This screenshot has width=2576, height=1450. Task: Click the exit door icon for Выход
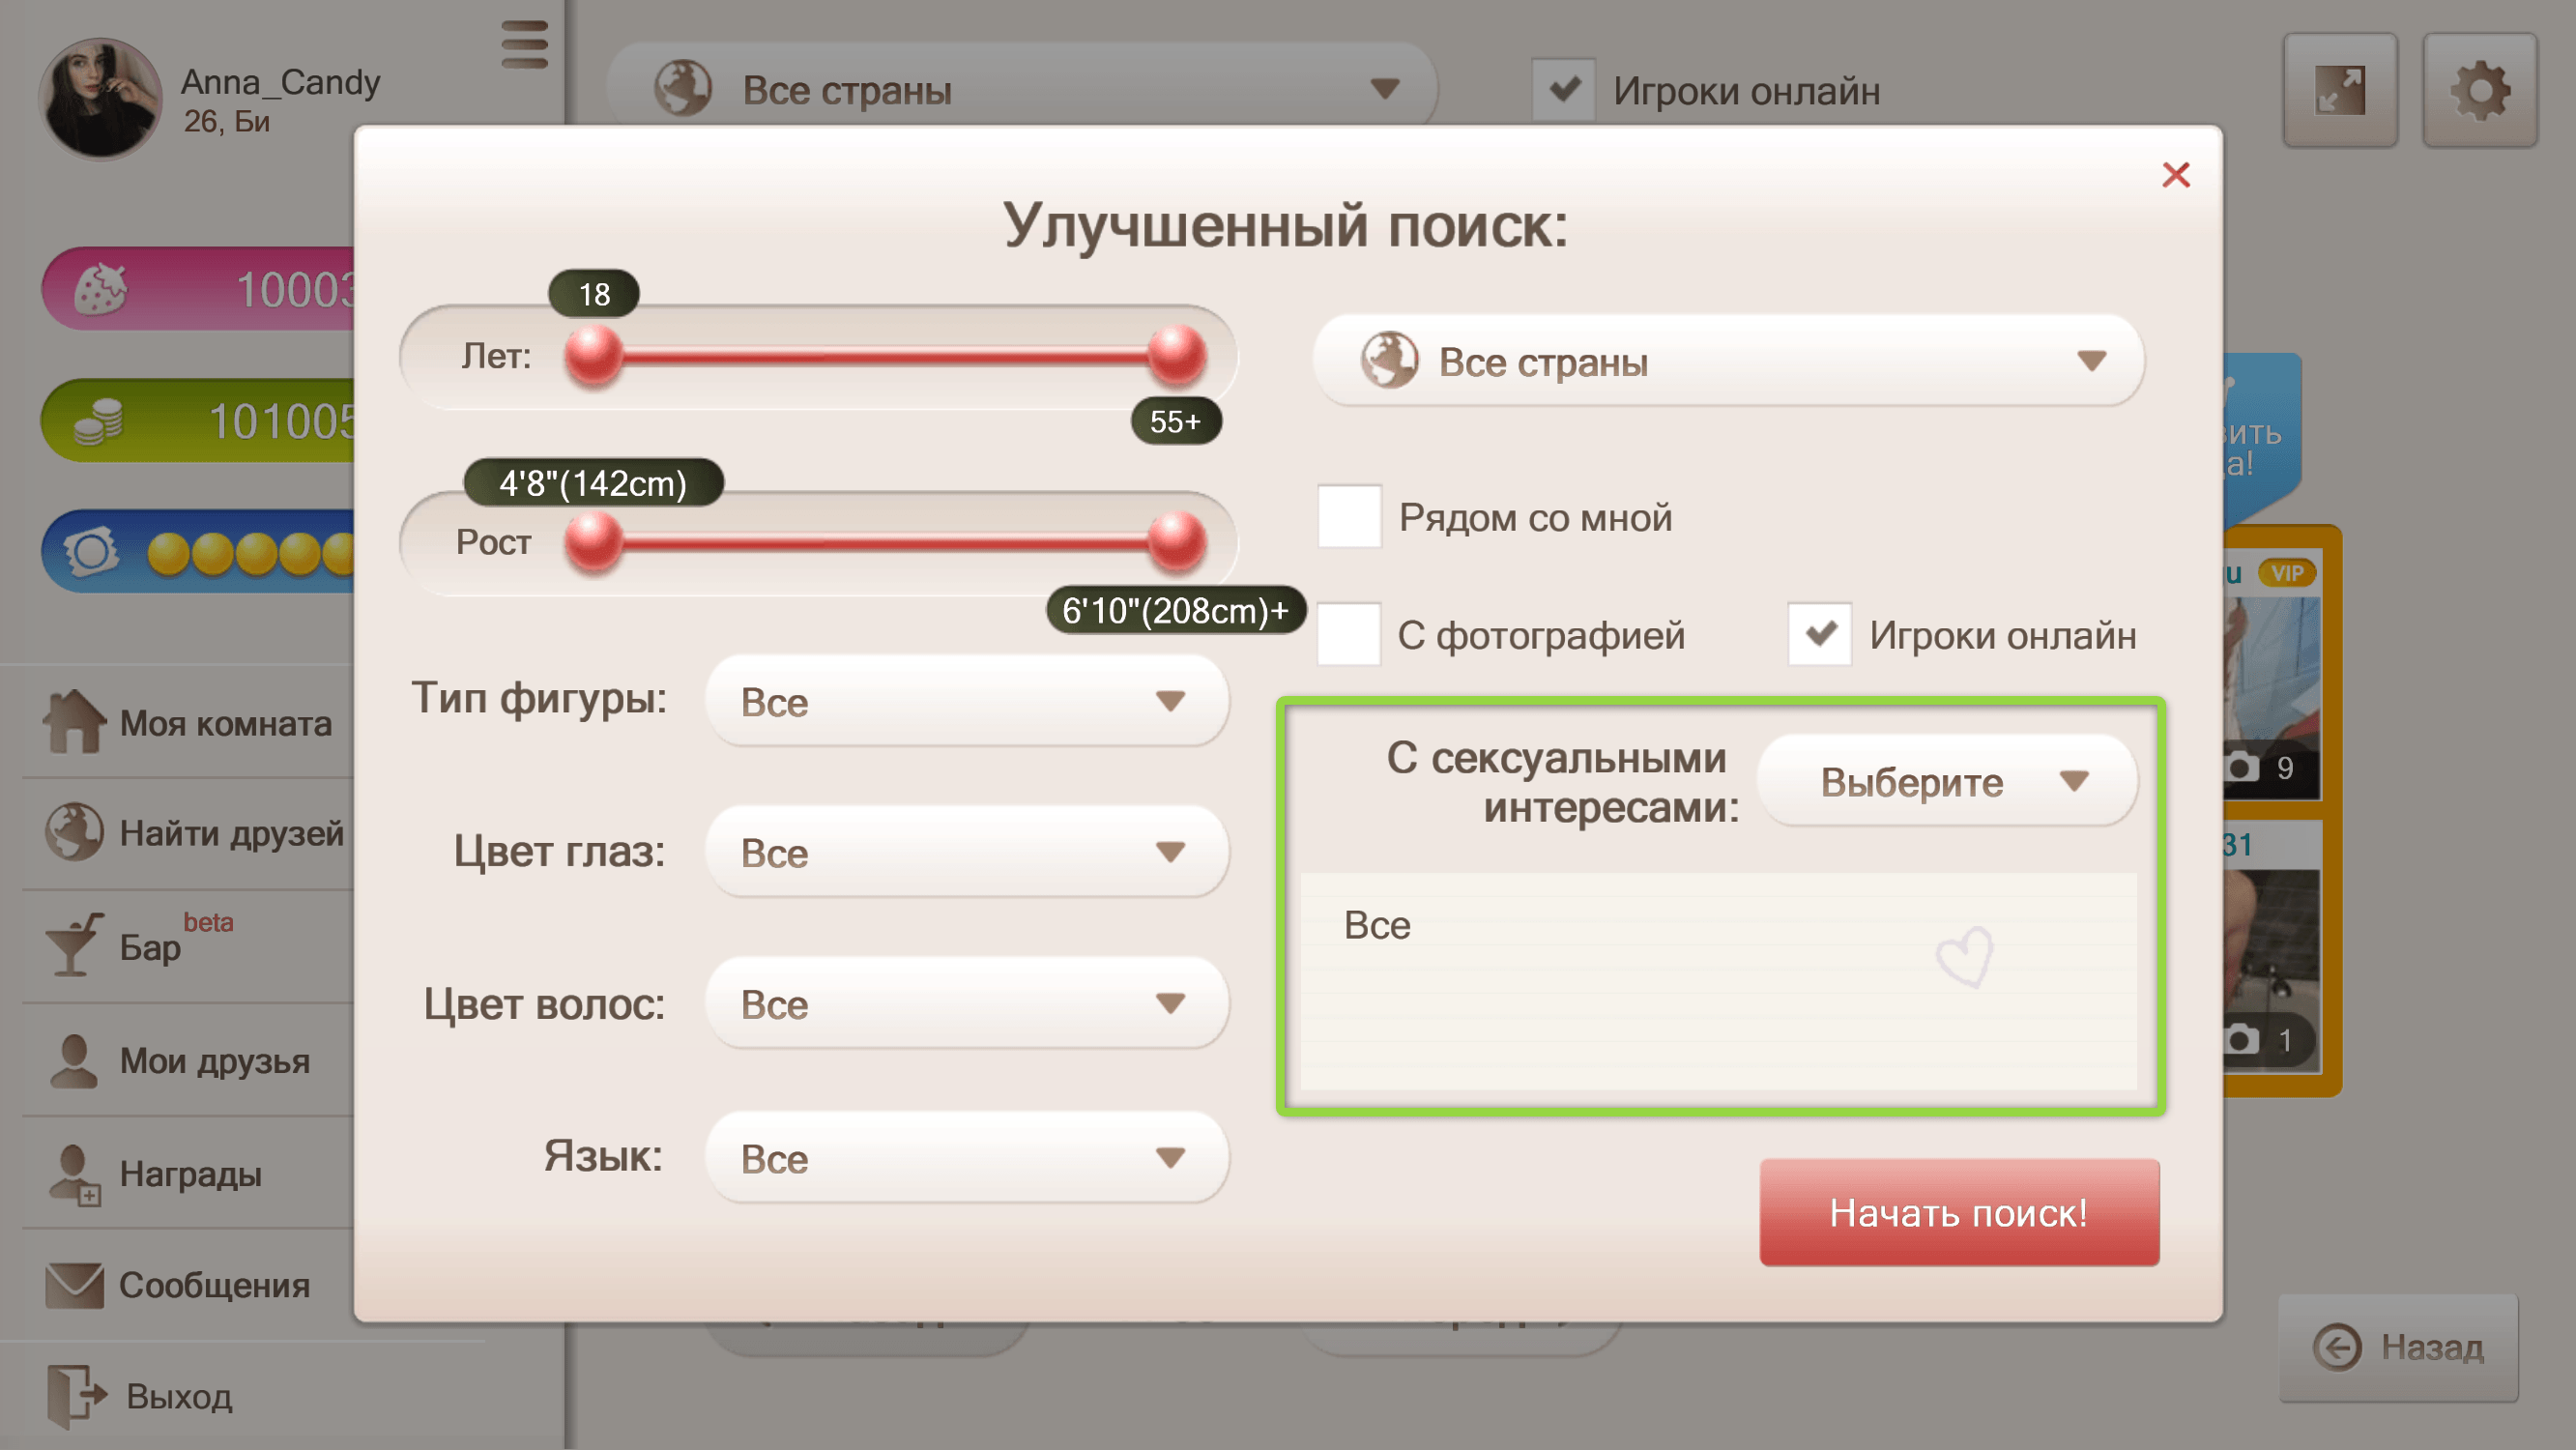(x=76, y=1396)
